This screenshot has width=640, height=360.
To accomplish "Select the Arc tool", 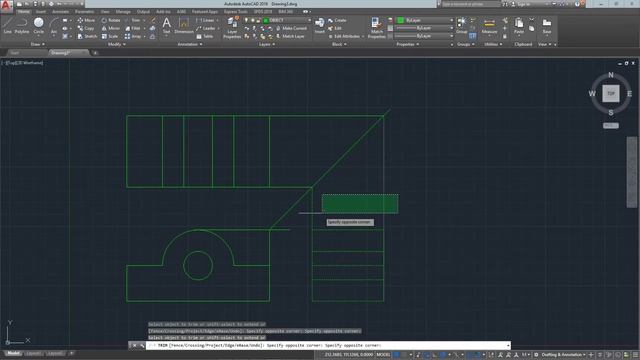I will (x=53, y=26).
